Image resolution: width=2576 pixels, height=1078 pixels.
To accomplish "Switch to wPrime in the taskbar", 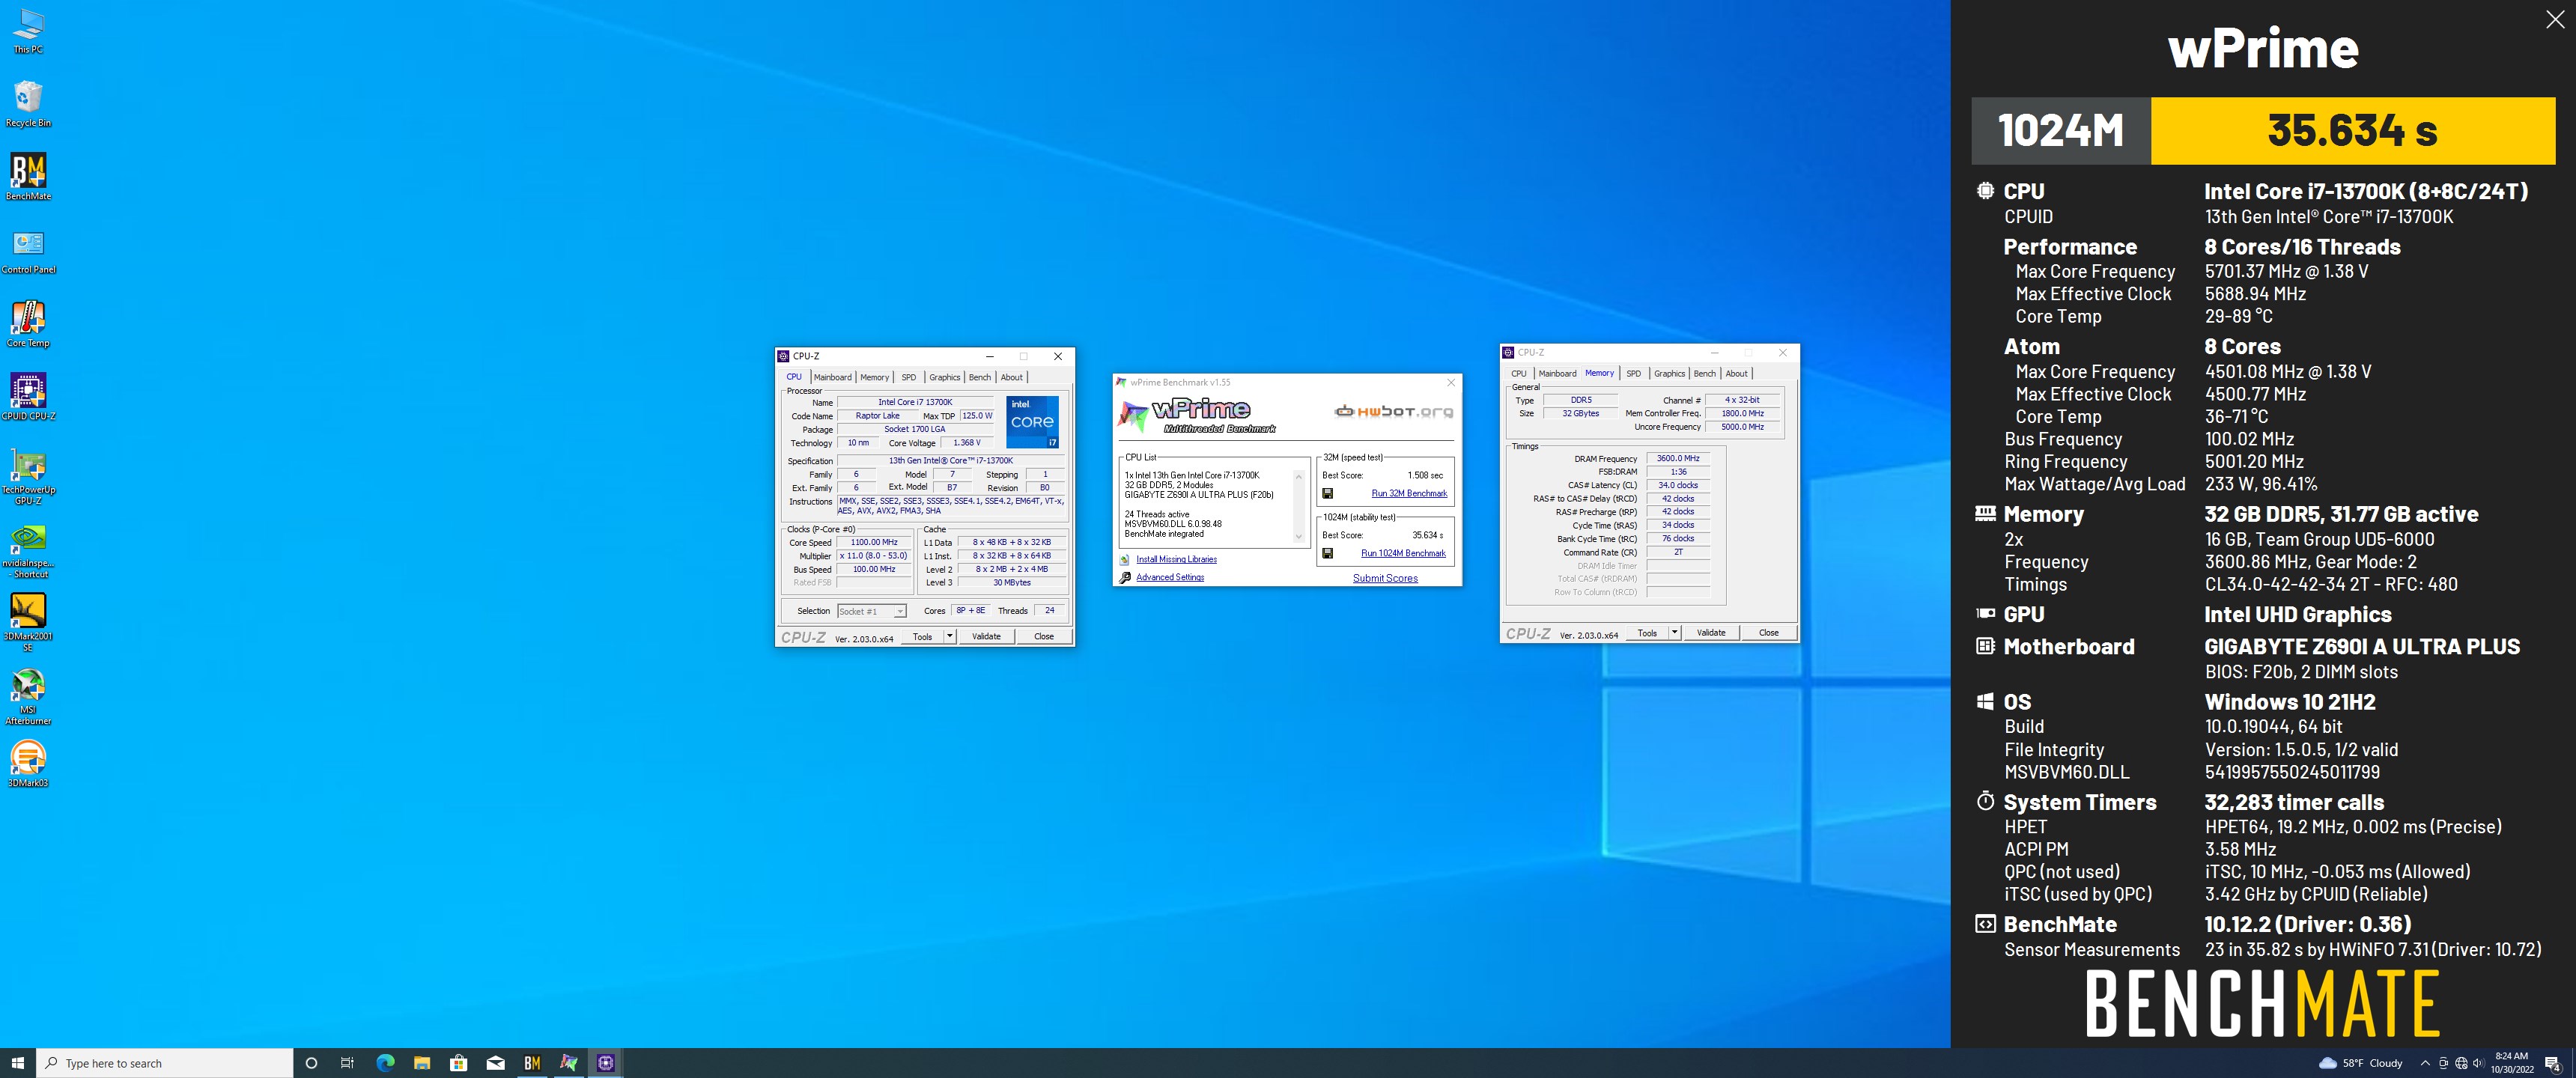I will click(x=569, y=1063).
